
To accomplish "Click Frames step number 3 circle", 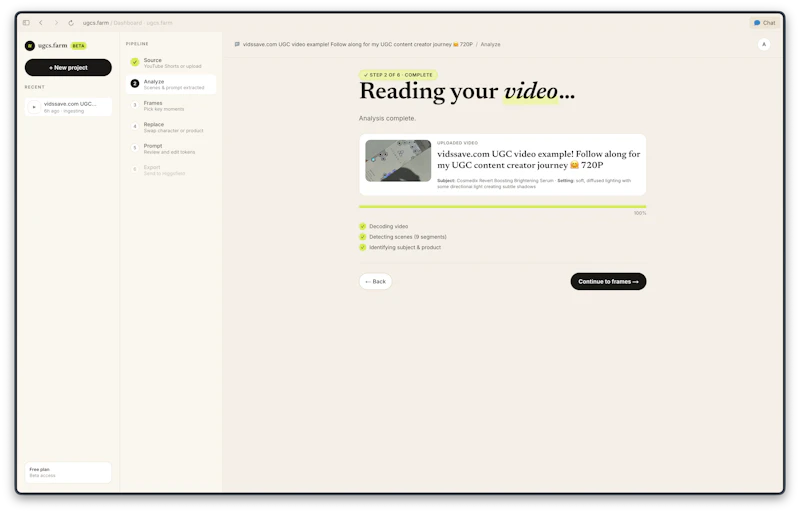I will (135, 105).
